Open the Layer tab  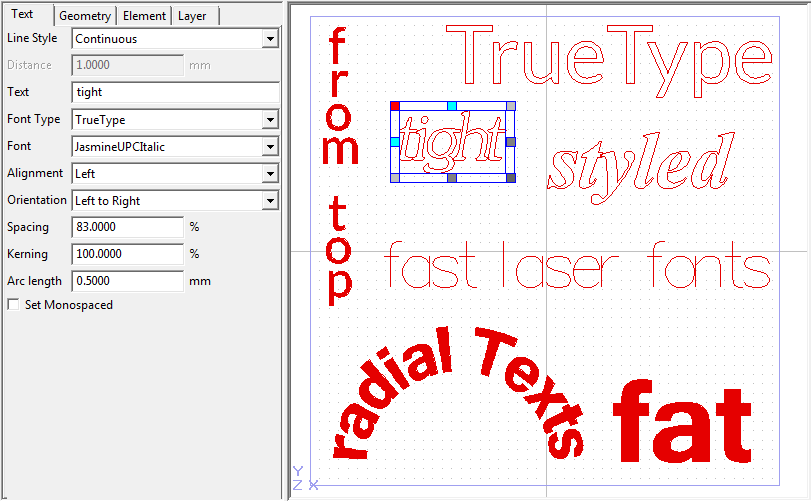[x=192, y=16]
